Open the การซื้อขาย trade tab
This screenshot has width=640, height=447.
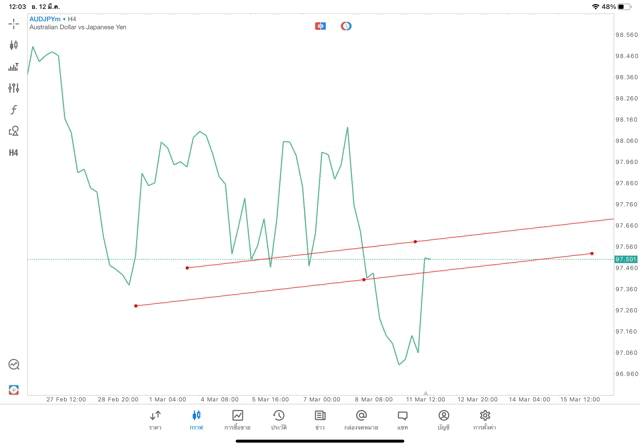237,420
